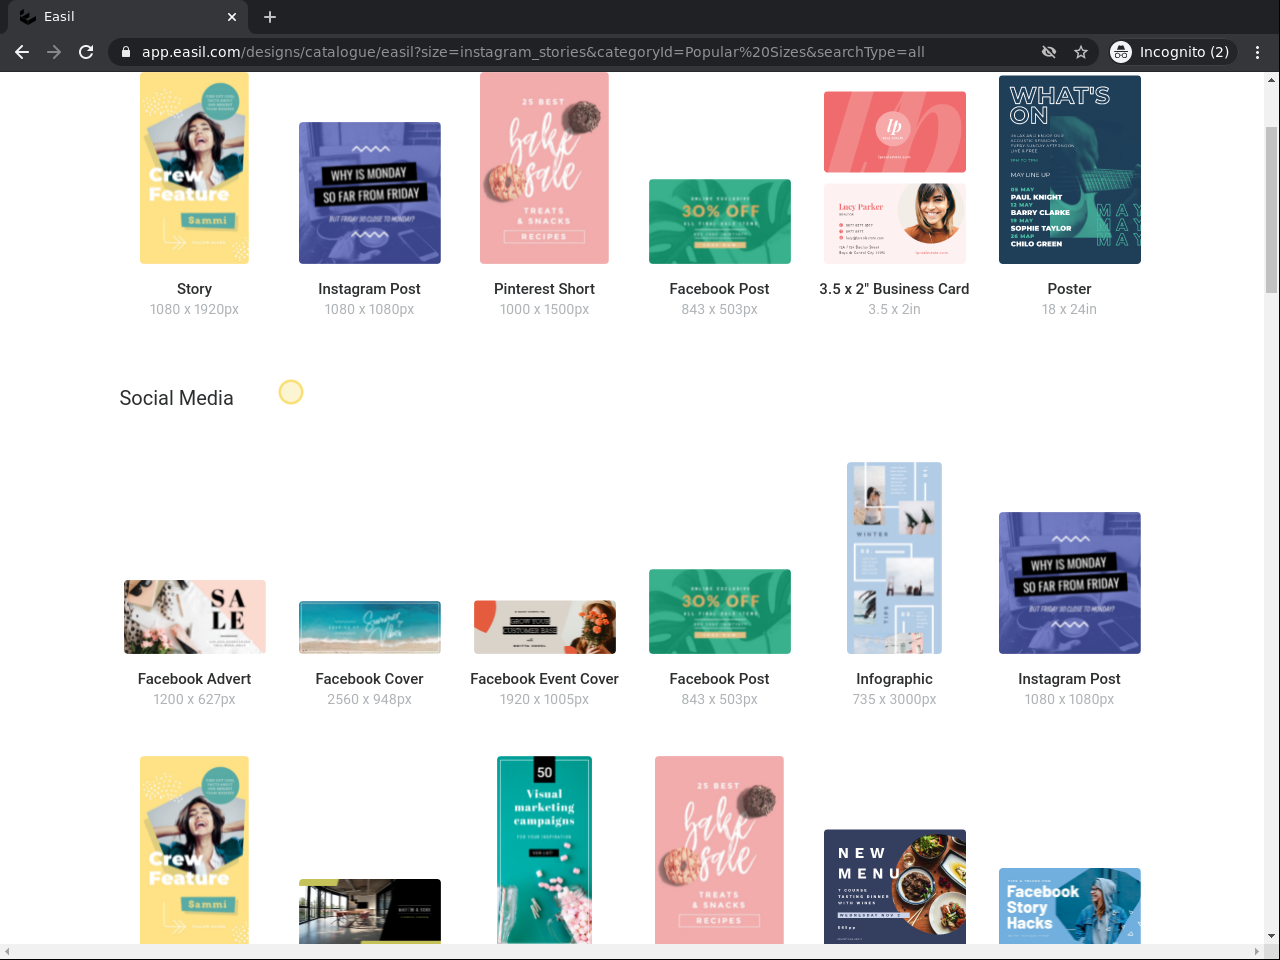This screenshot has height=960, width=1280.
Task: Click the "18 x 24in" dimension text
Action: [1069, 310]
